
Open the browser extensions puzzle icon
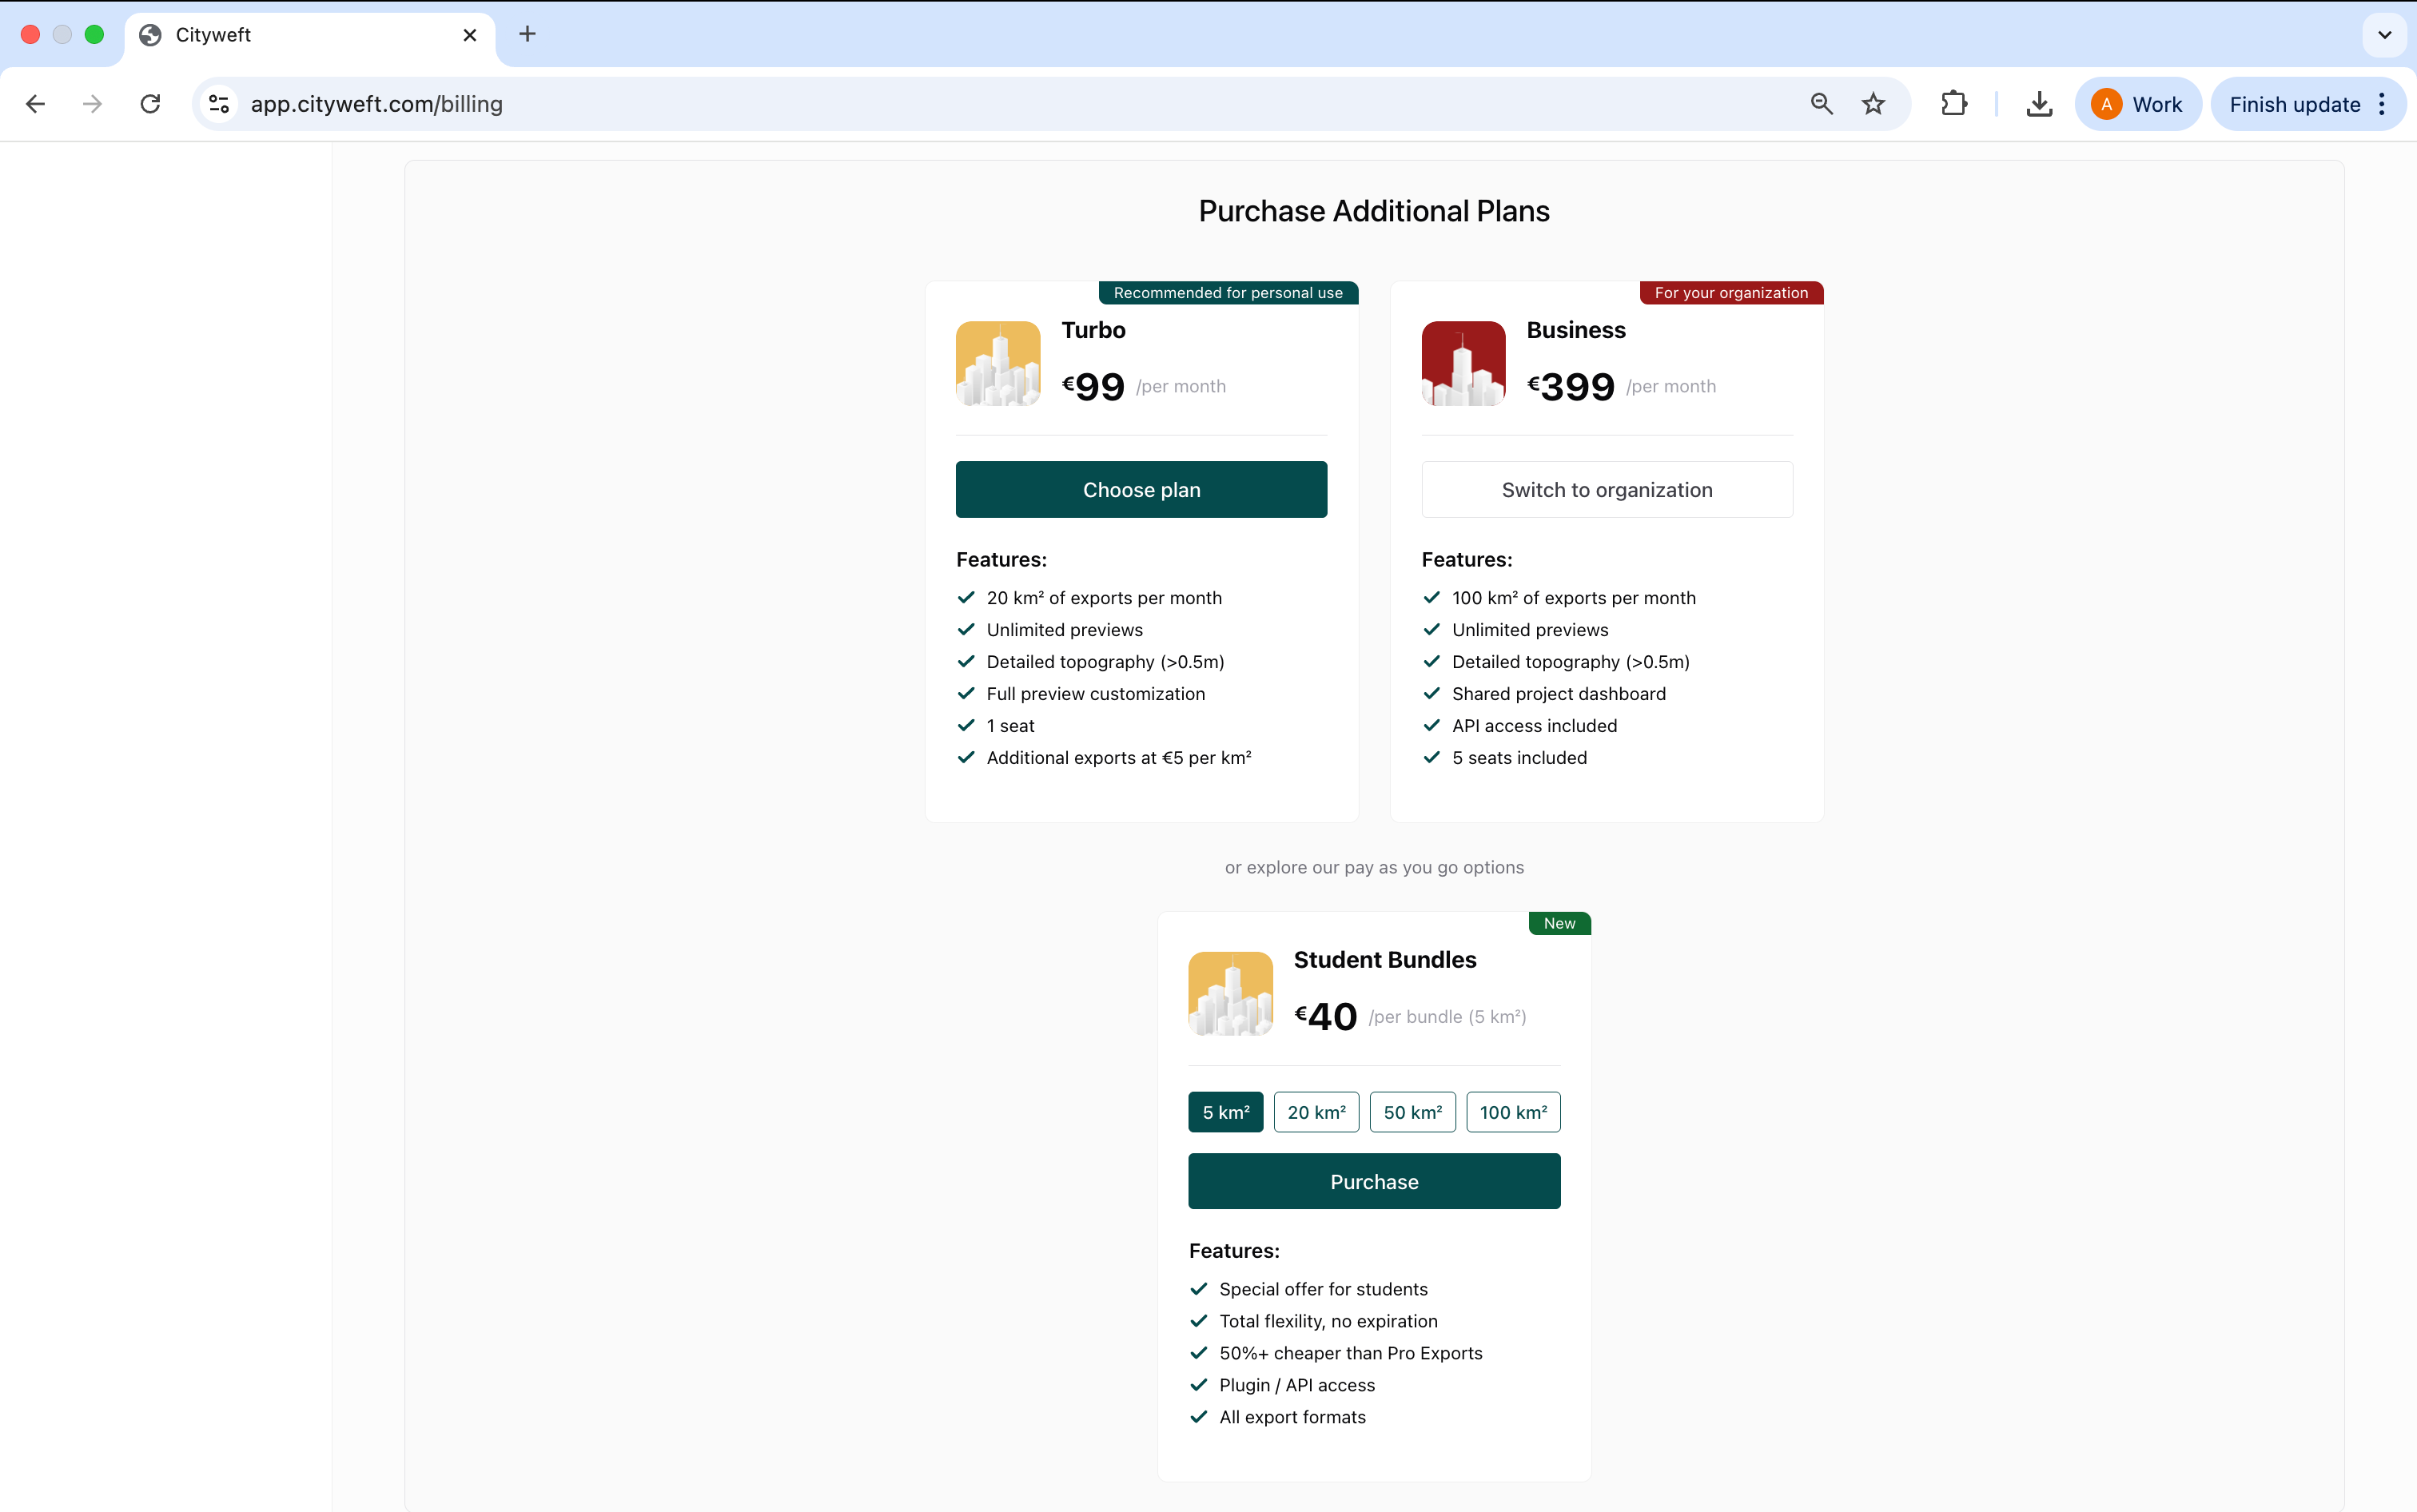1953,104
